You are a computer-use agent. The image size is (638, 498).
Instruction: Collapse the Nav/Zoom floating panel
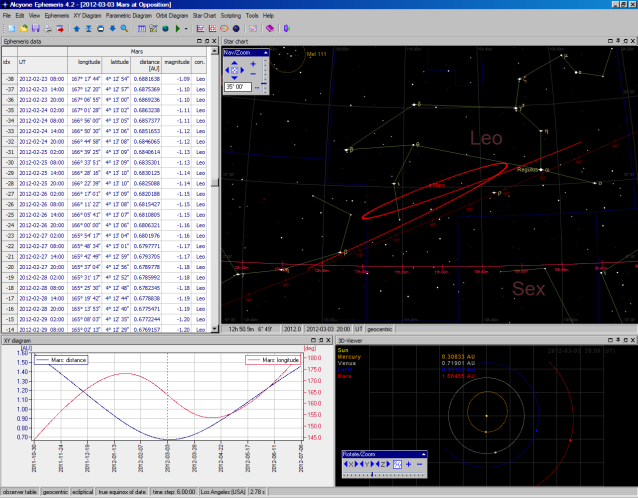(266, 51)
